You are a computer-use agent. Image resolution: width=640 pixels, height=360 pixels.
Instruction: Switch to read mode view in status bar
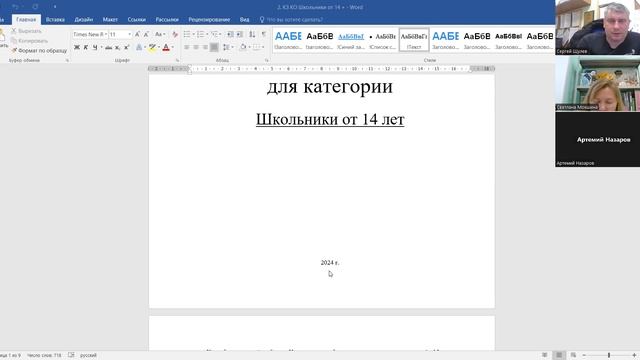pyautogui.click(x=545, y=356)
